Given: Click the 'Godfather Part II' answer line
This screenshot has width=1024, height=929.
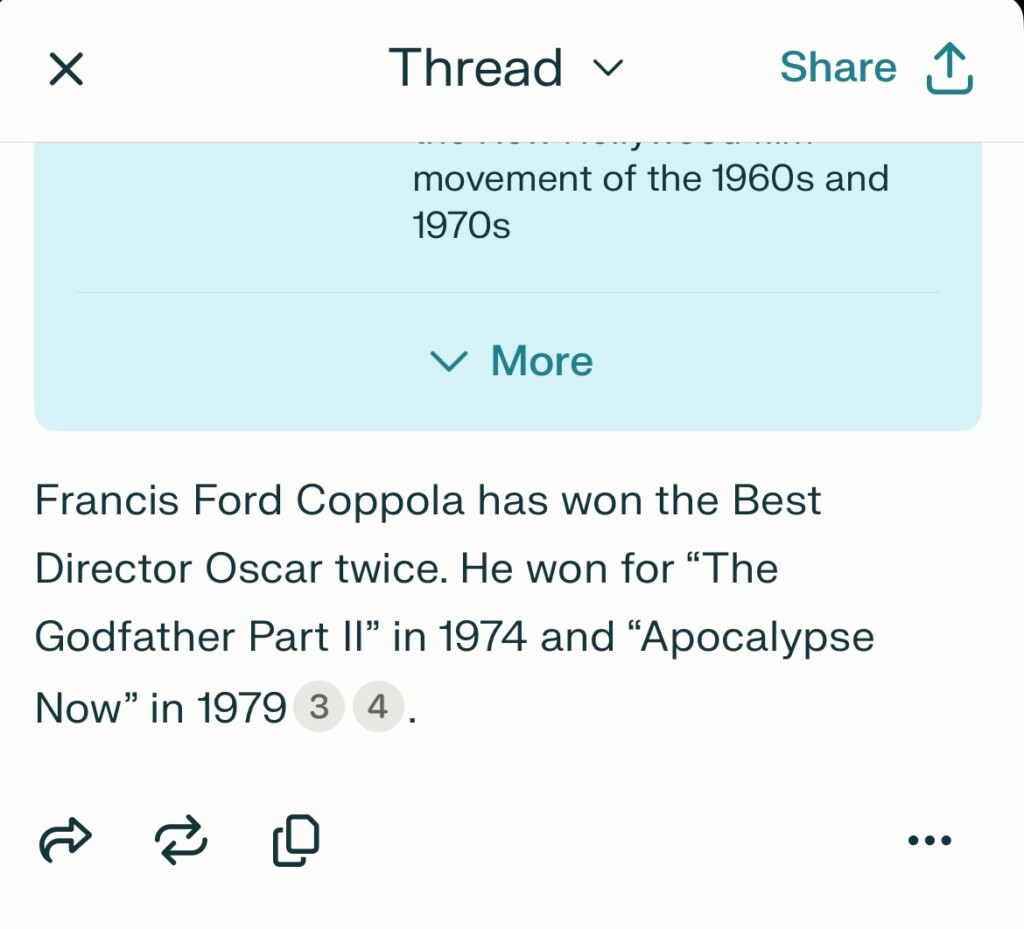Looking at the screenshot, I should [x=454, y=637].
